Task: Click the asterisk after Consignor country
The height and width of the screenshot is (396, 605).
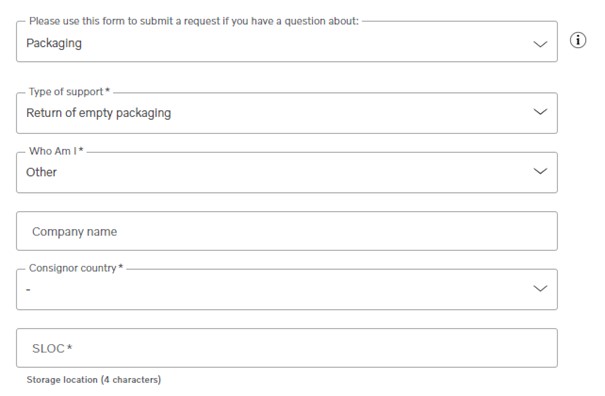Action: coord(121,267)
